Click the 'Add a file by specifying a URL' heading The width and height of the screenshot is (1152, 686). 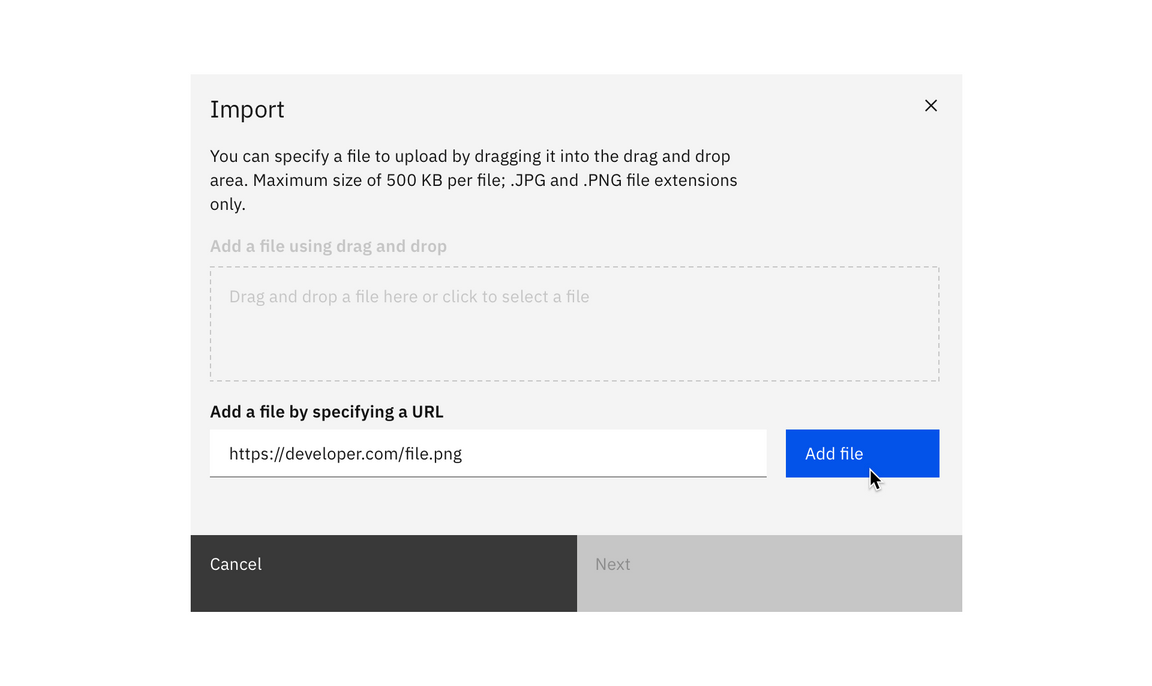click(326, 411)
